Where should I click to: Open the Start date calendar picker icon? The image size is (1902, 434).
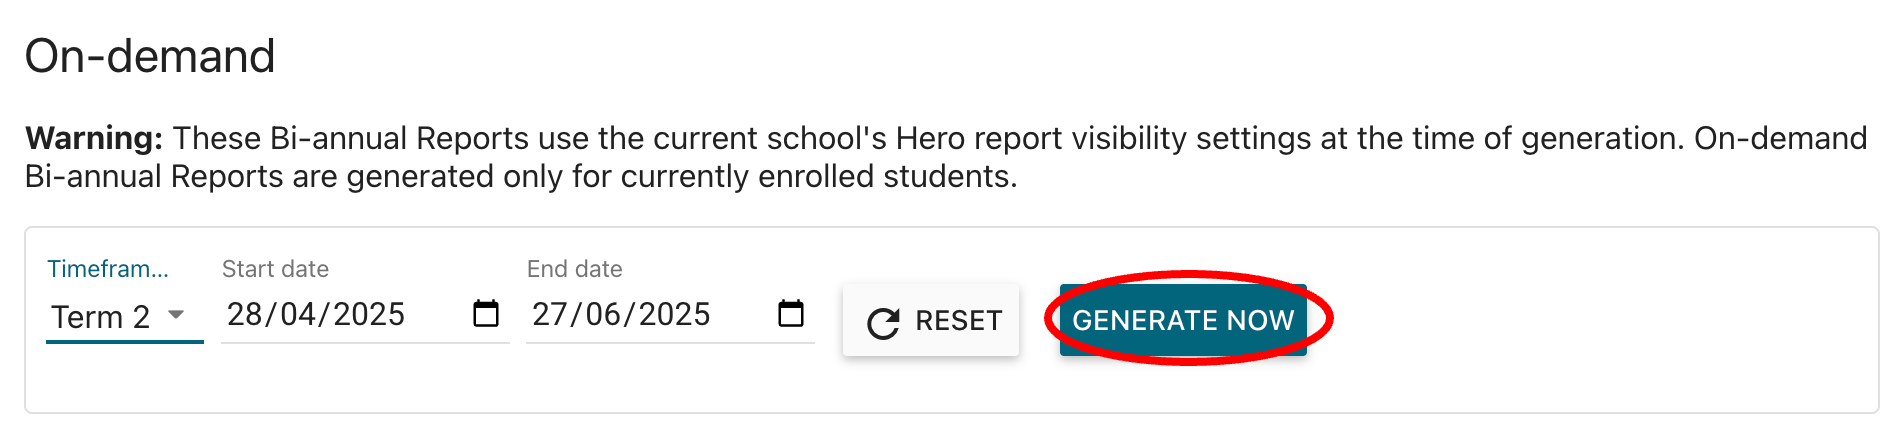pos(486,314)
